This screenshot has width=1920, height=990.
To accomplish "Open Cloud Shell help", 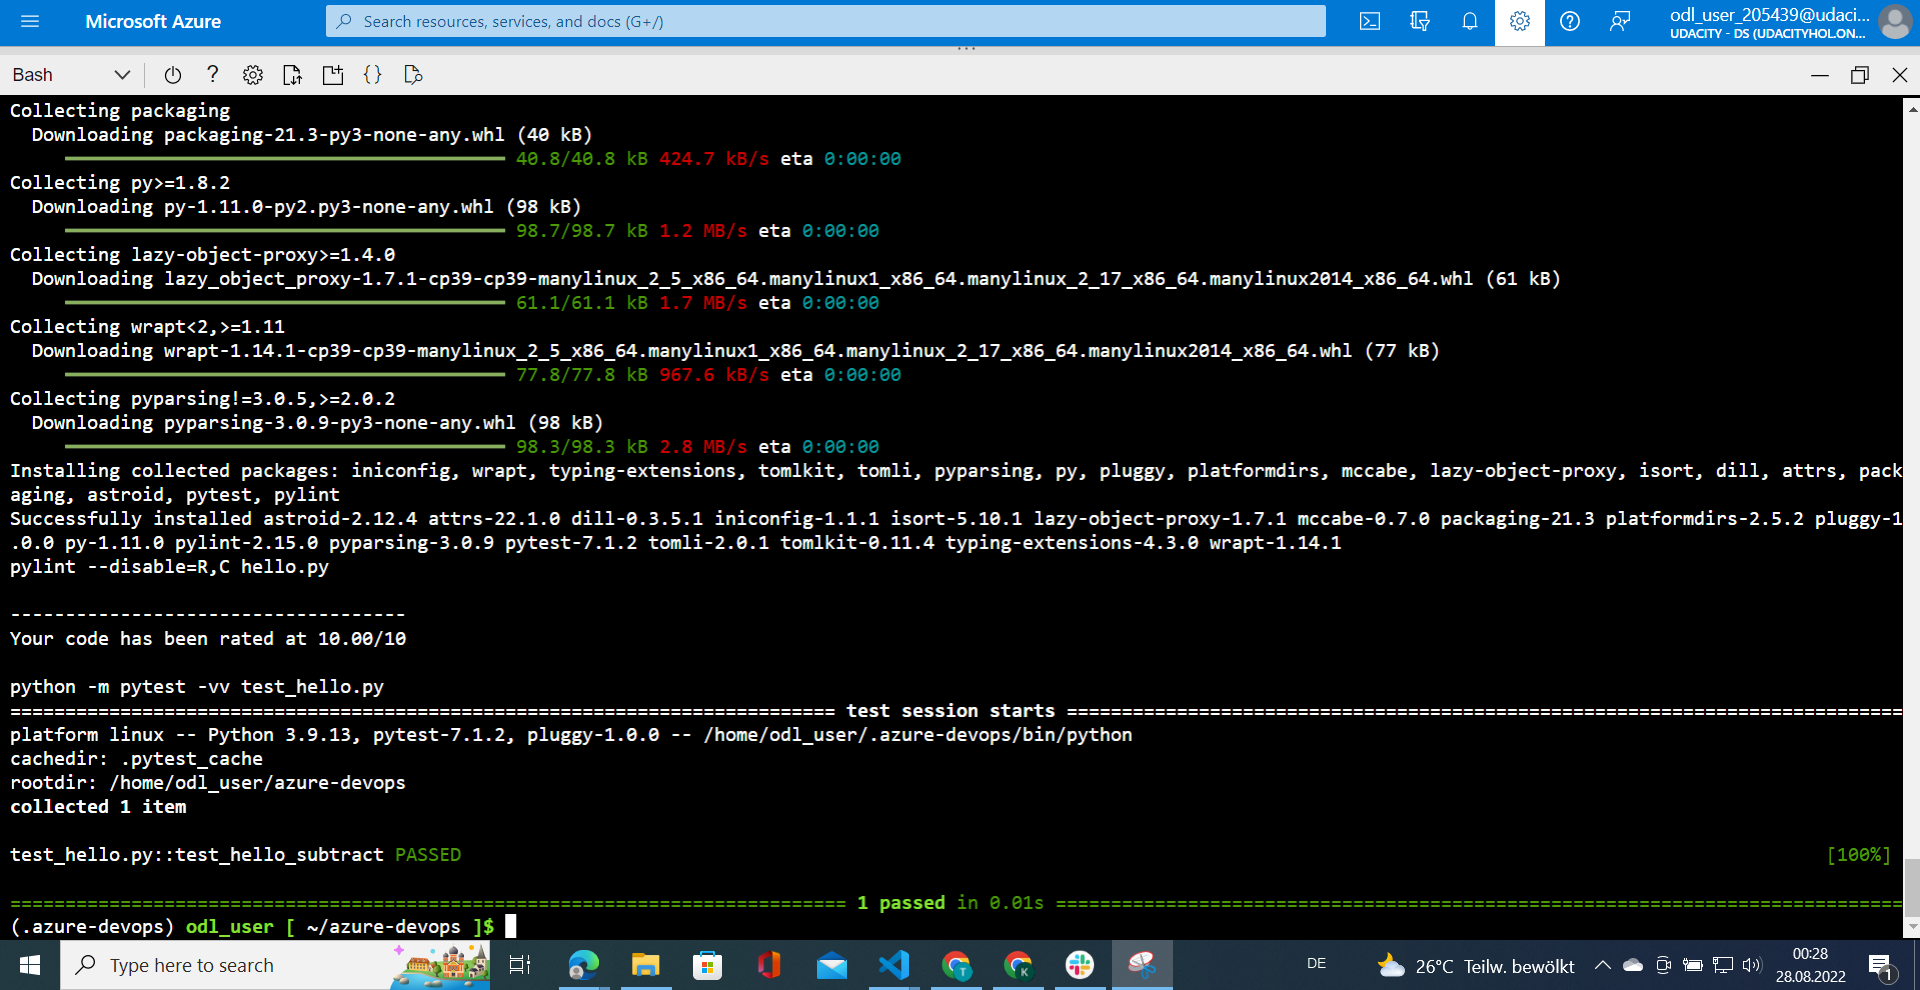I will [x=212, y=74].
